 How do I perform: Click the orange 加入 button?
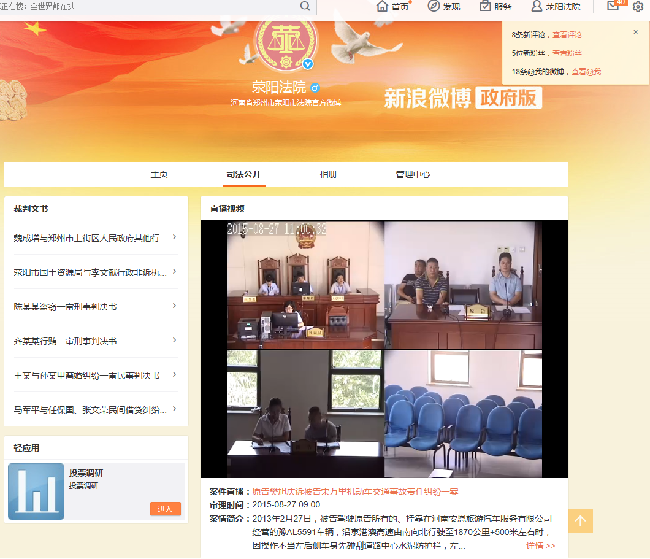[165, 509]
